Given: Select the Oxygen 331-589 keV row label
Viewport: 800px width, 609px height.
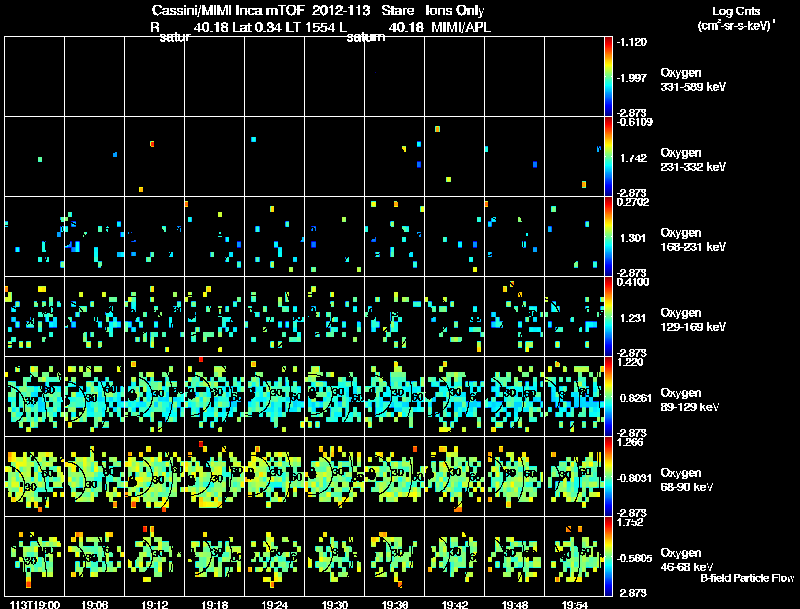Looking at the screenshot, I should coord(693,80).
